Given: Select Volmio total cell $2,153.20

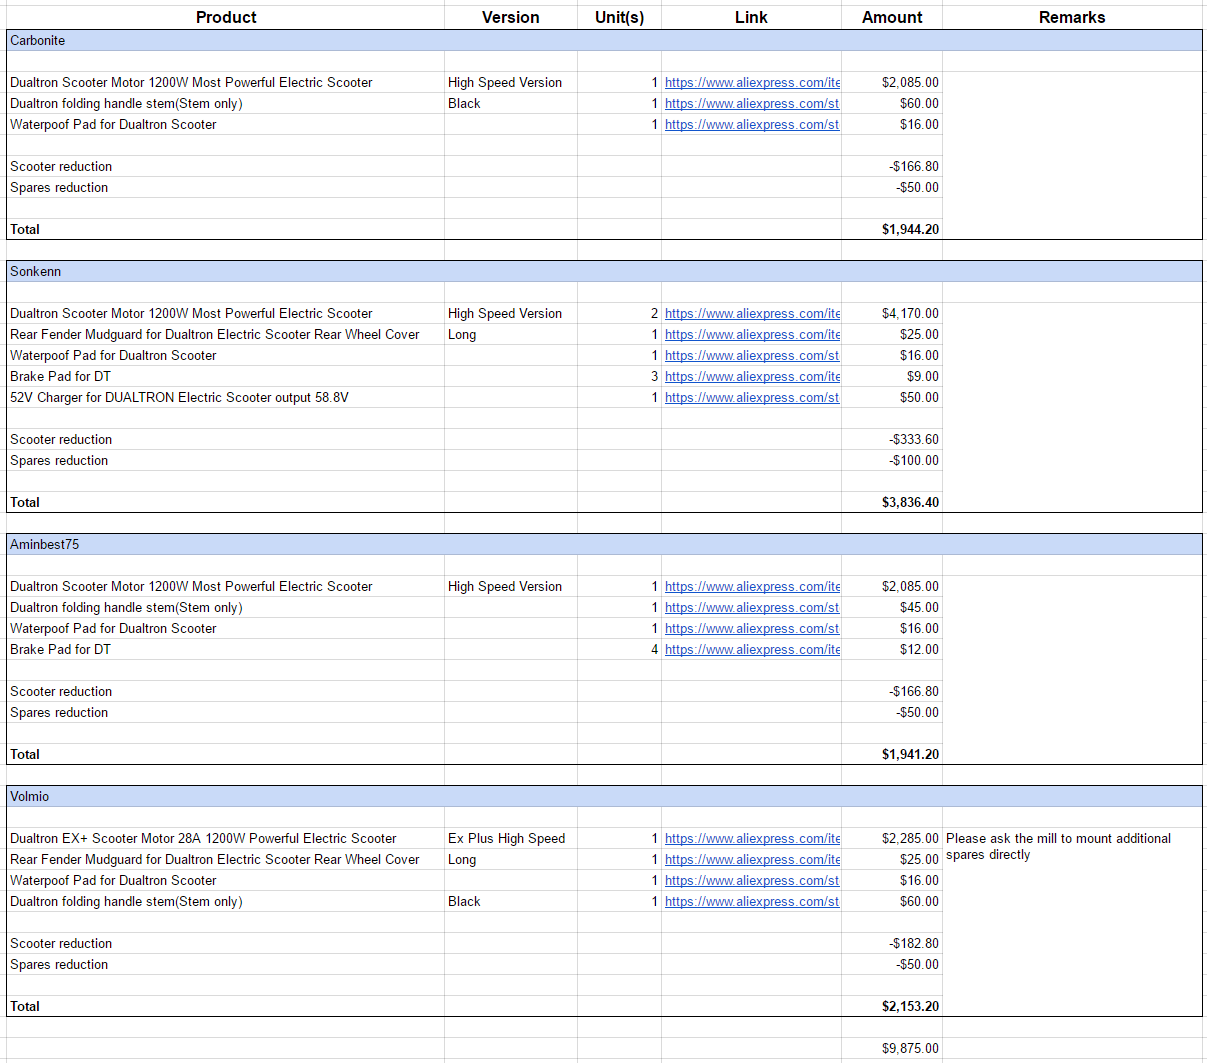Looking at the screenshot, I should [892, 1006].
